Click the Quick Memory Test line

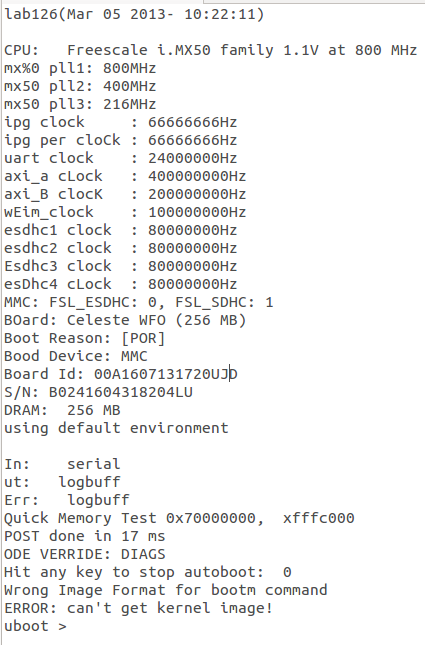179,518
